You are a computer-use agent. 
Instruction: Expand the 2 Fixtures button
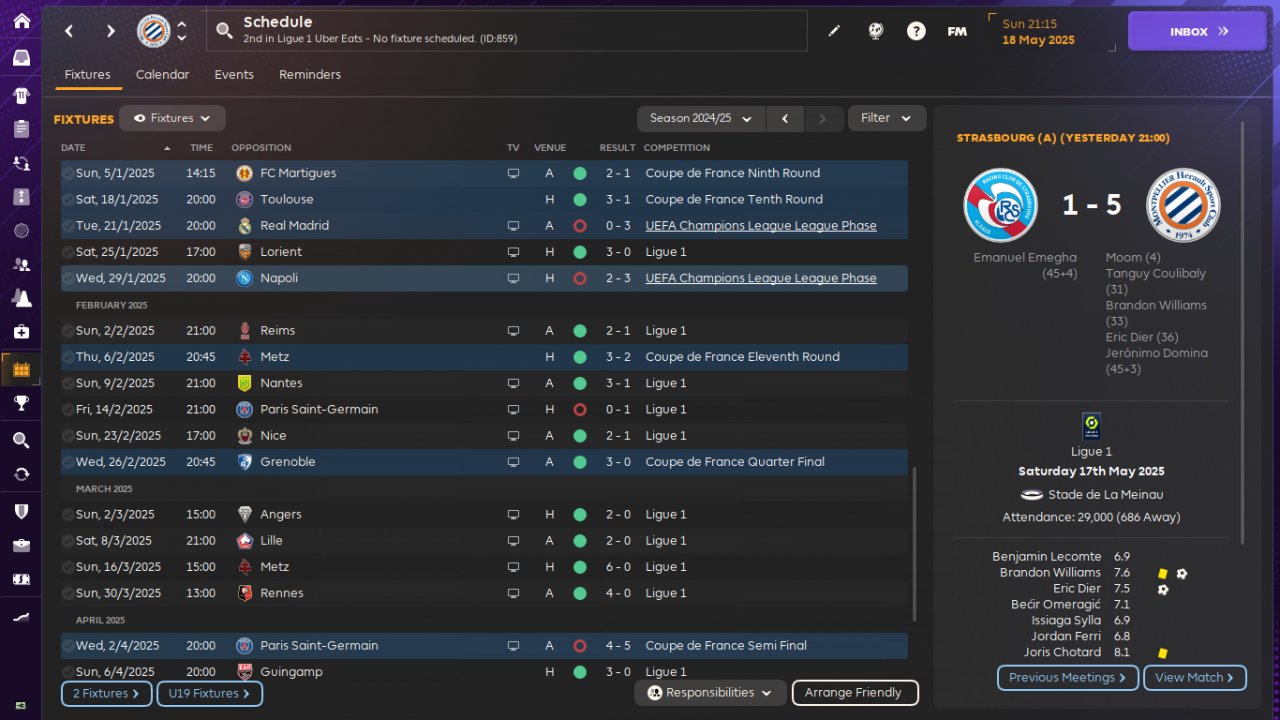coord(106,693)
